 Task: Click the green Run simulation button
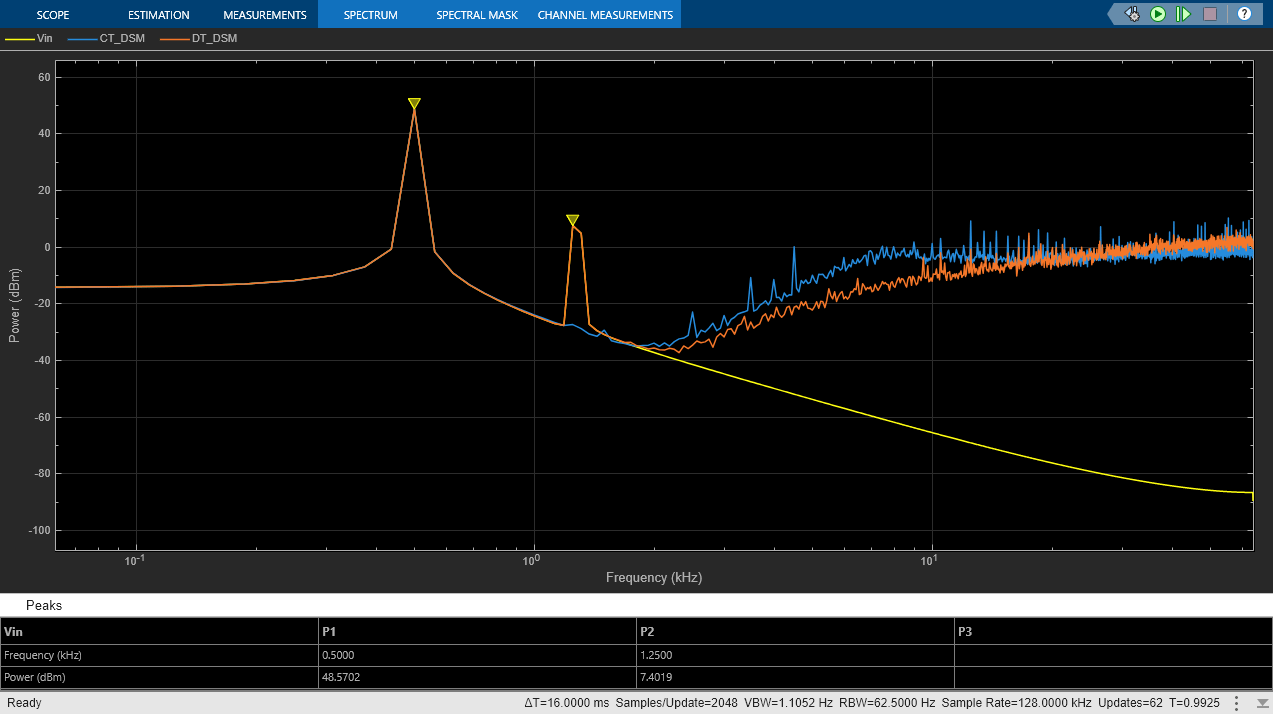[x=1158, y=14]
